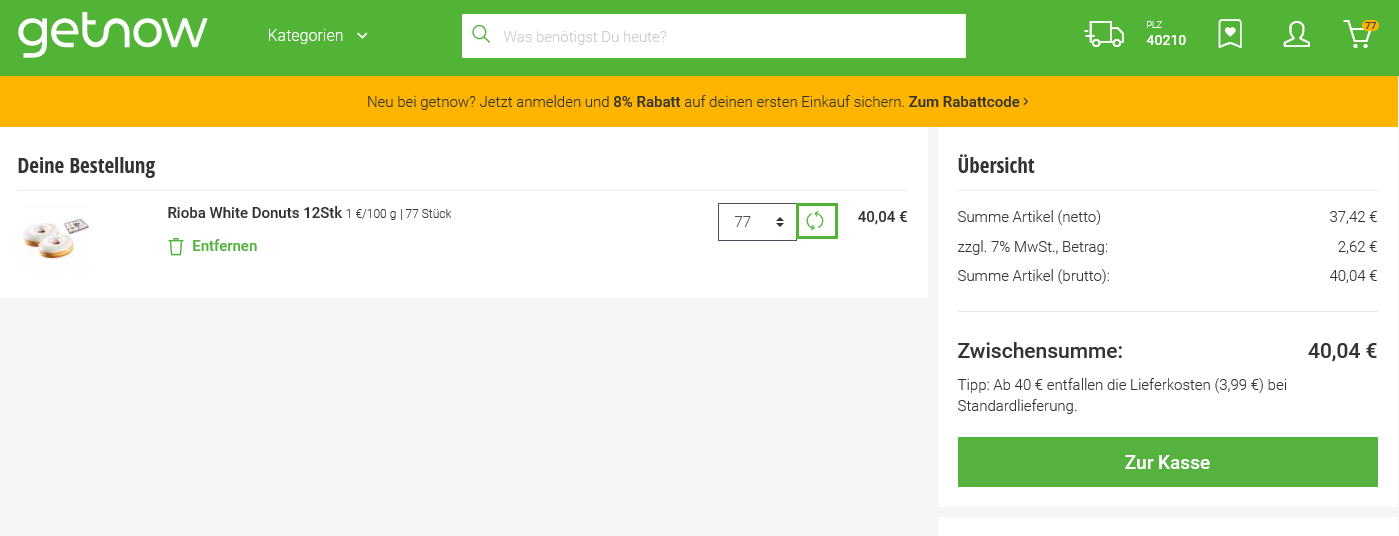Open the delivery truck icon

point(1104,35)
